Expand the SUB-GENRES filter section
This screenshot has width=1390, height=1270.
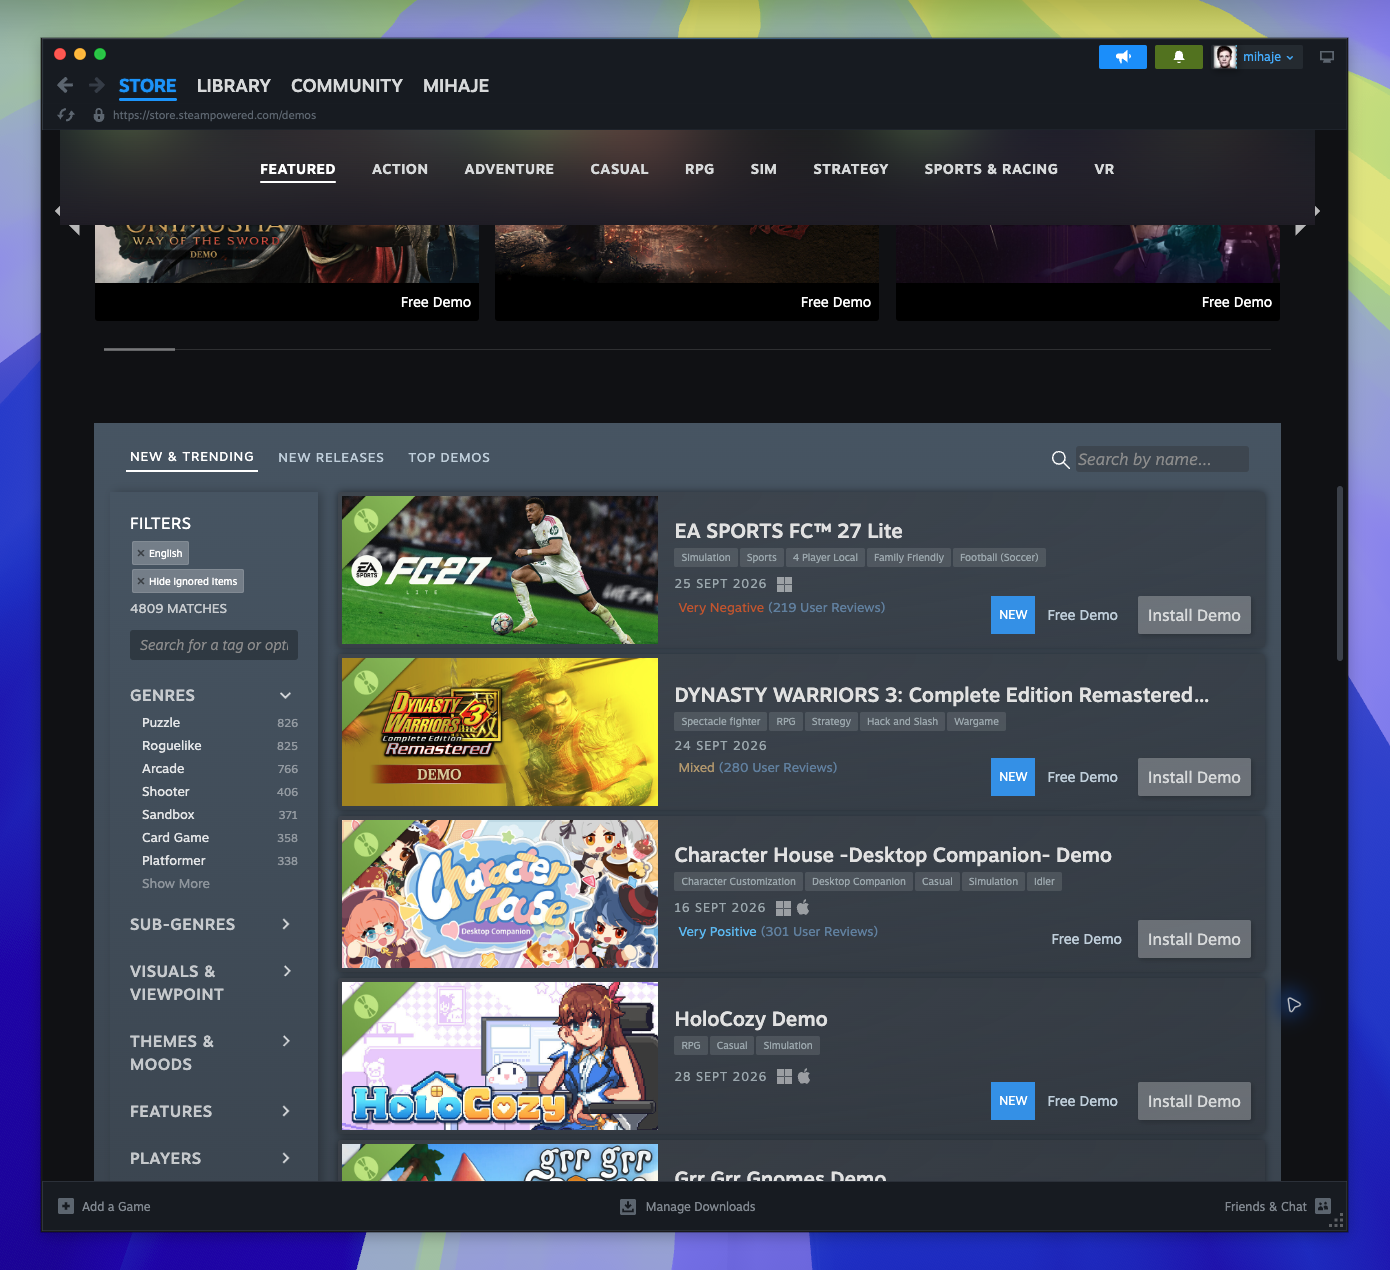pos(285,924)
